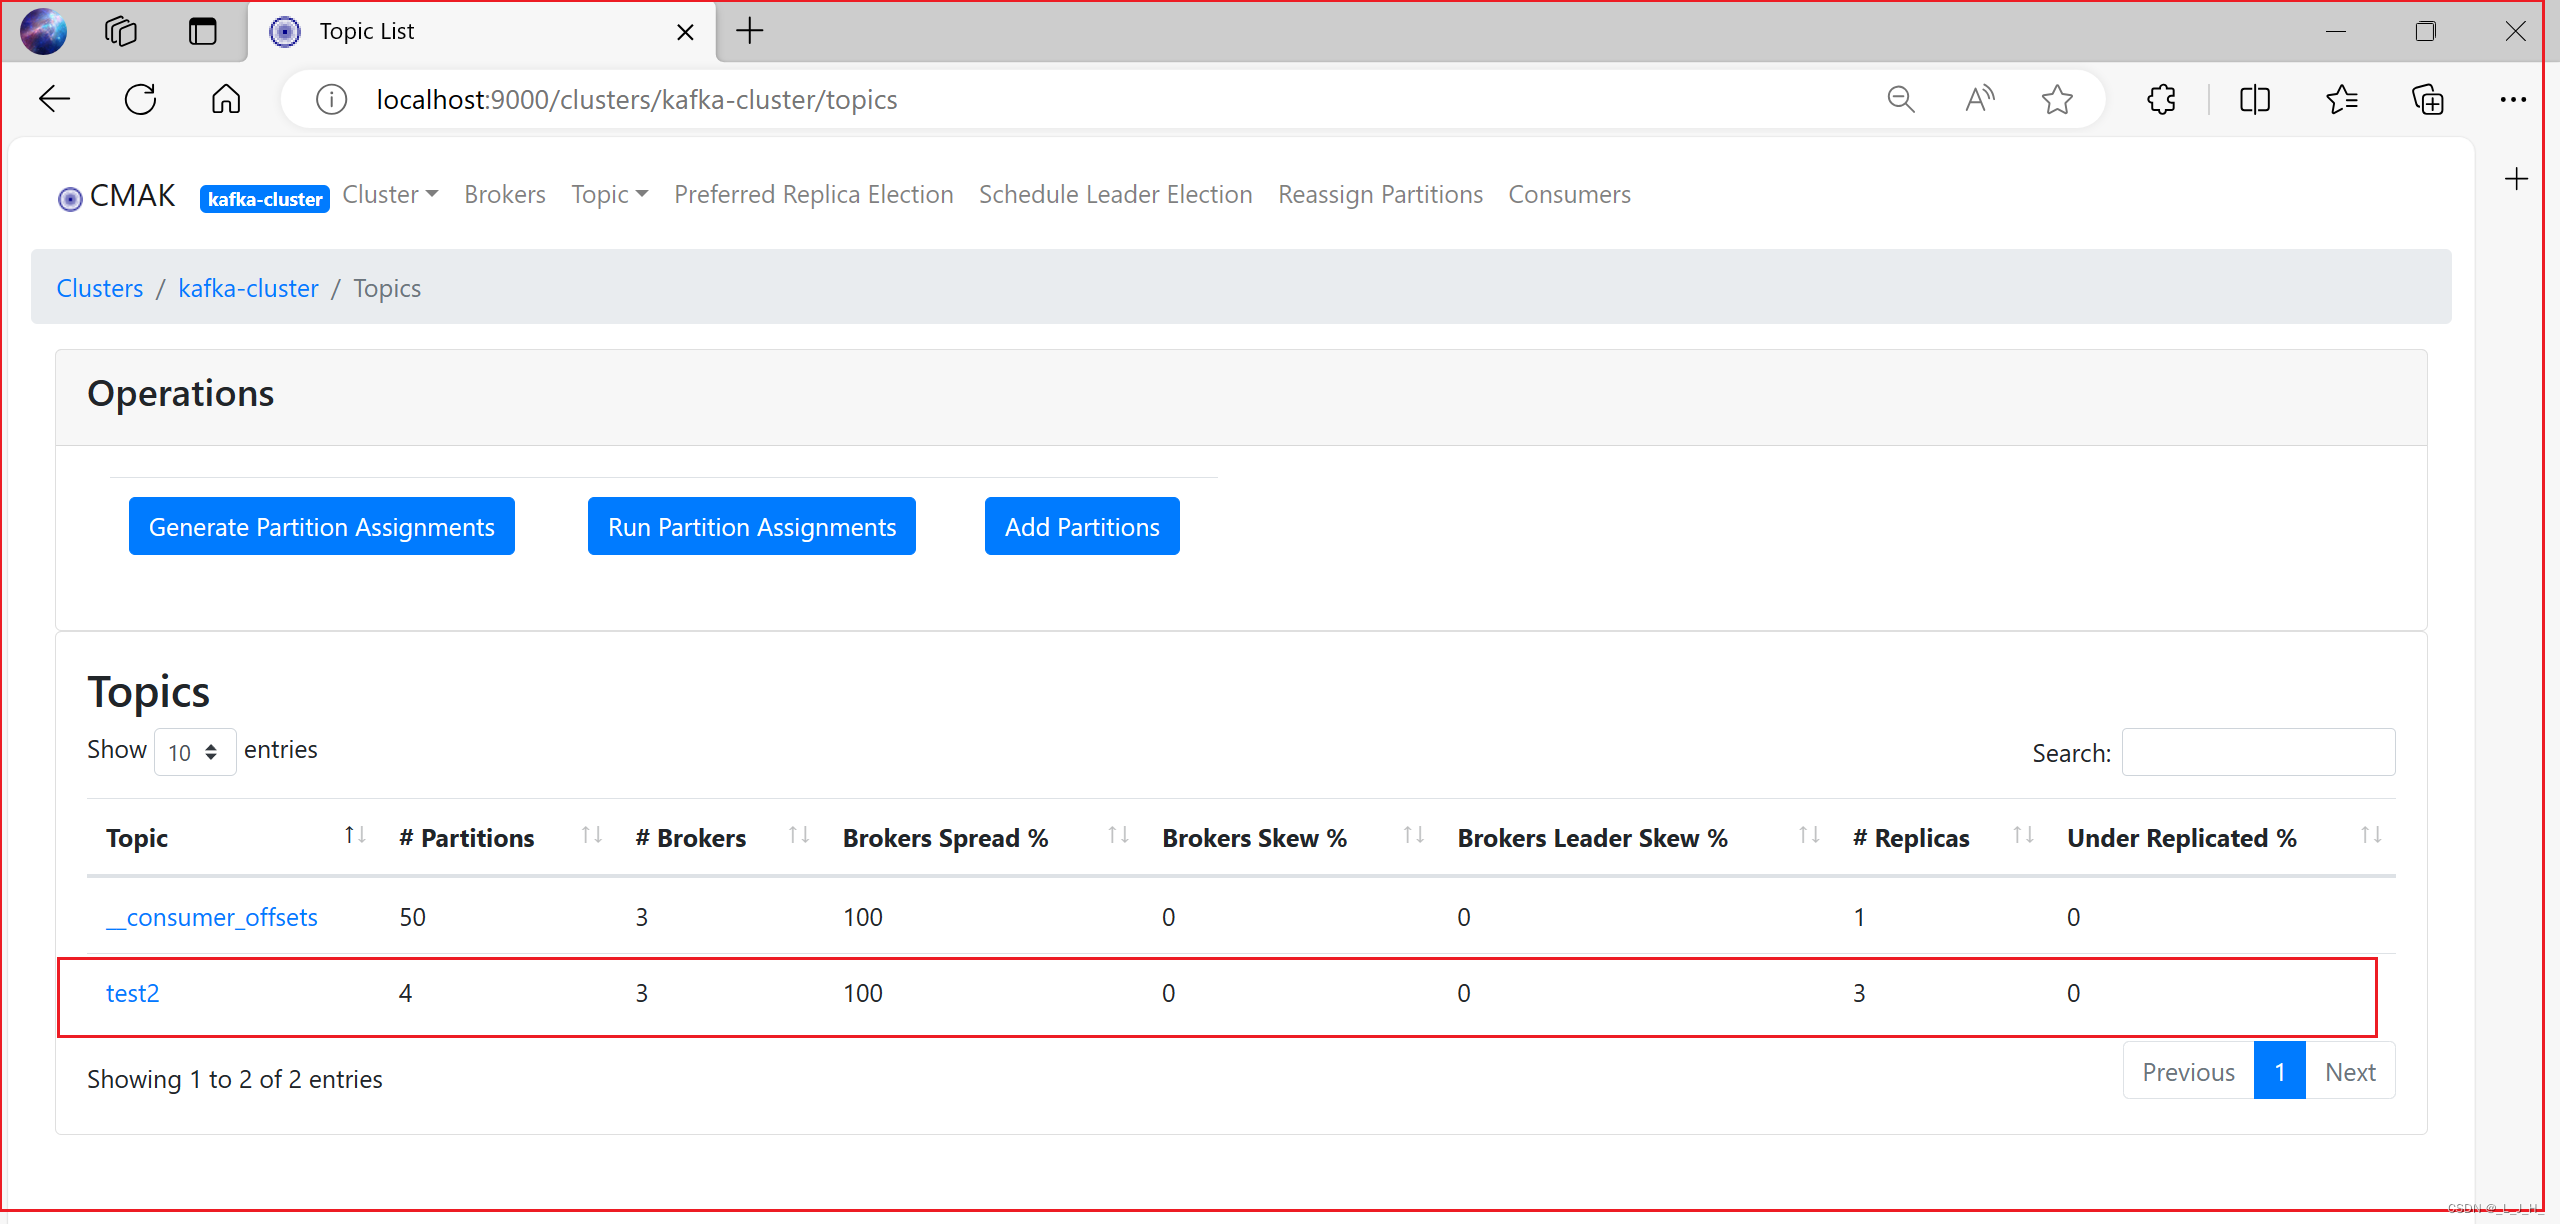Click the zoom out magnifier in address bar
Viewport: 2560px width, 1224px height.
(x=1900, y=99)
